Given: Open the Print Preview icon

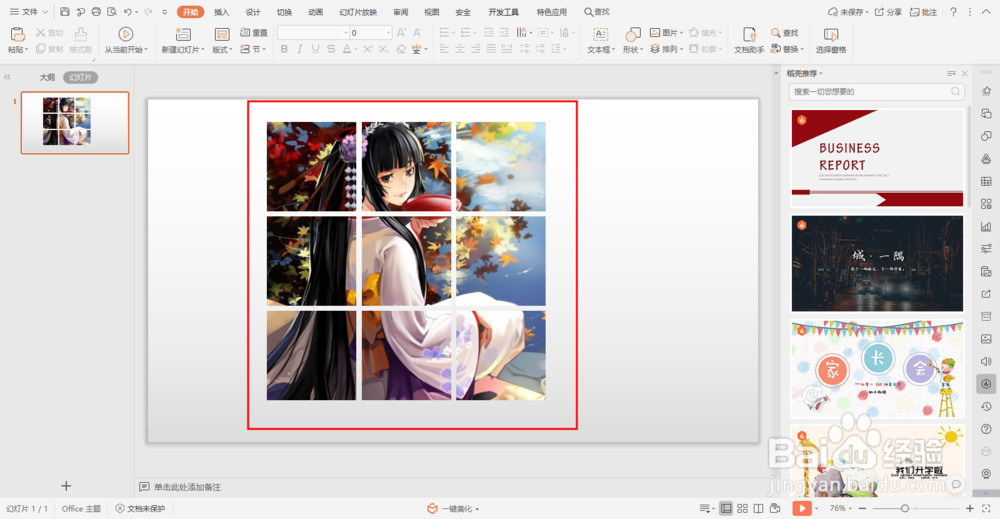Looking at the screenshot, I should pos(112,11).
